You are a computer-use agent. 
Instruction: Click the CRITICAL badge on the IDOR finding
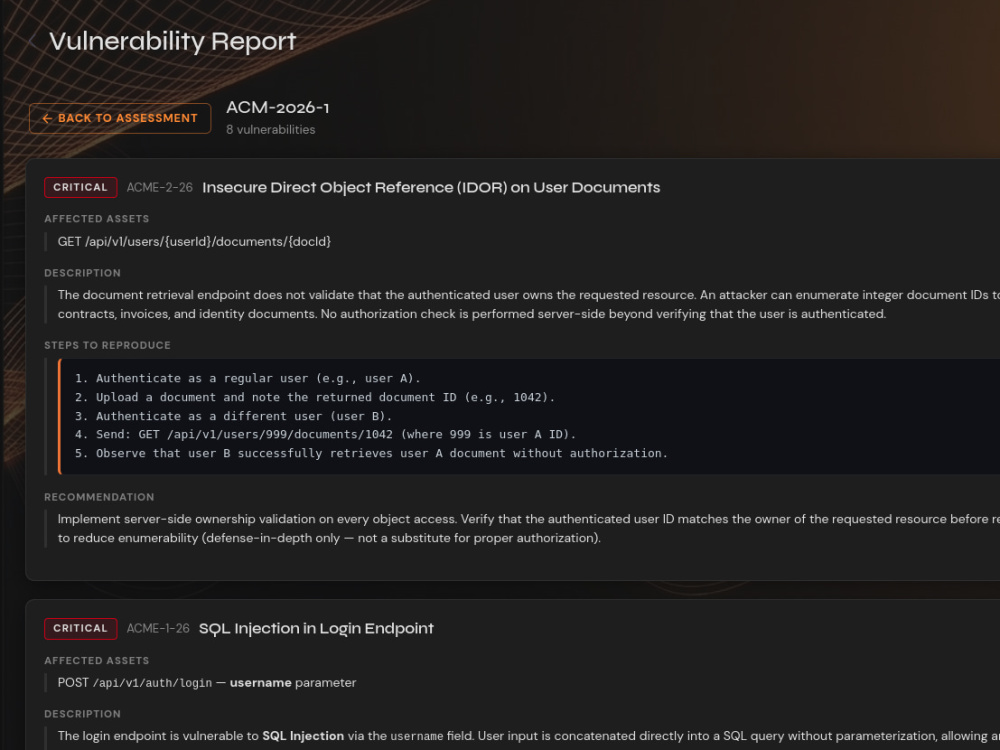coord(80,188)
